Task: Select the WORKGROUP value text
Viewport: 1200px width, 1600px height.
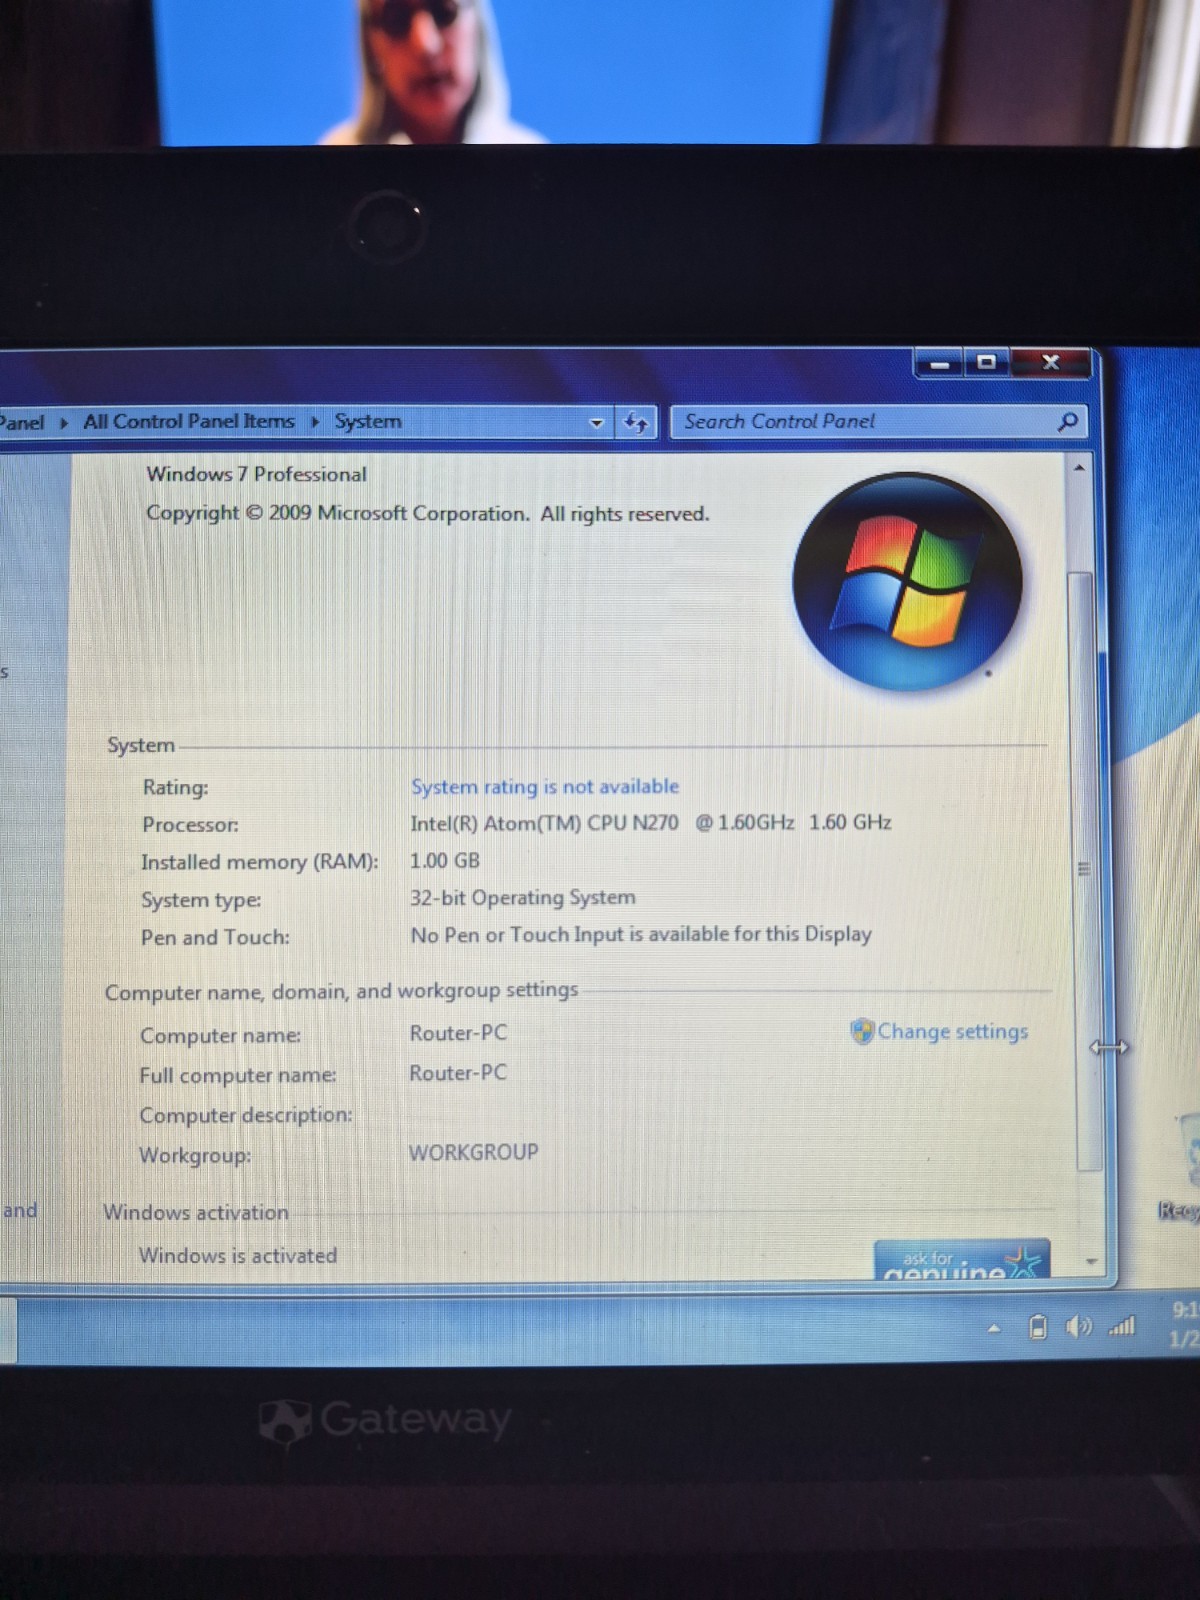Action: tap(473, 1153)
